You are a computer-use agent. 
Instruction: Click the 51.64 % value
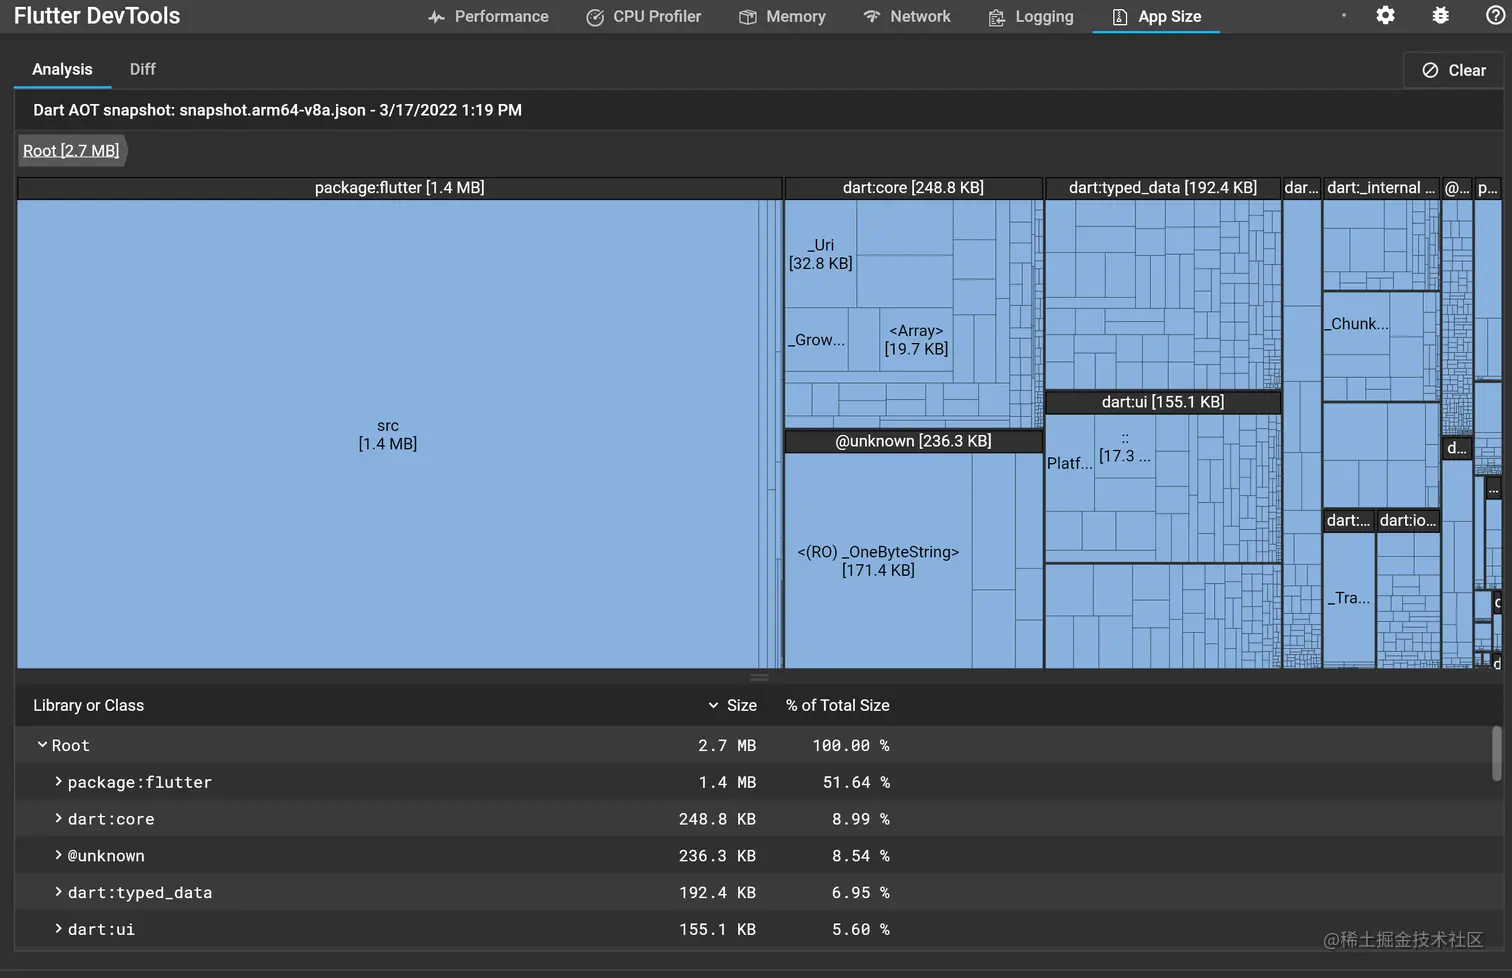click(x=856, y=782)
